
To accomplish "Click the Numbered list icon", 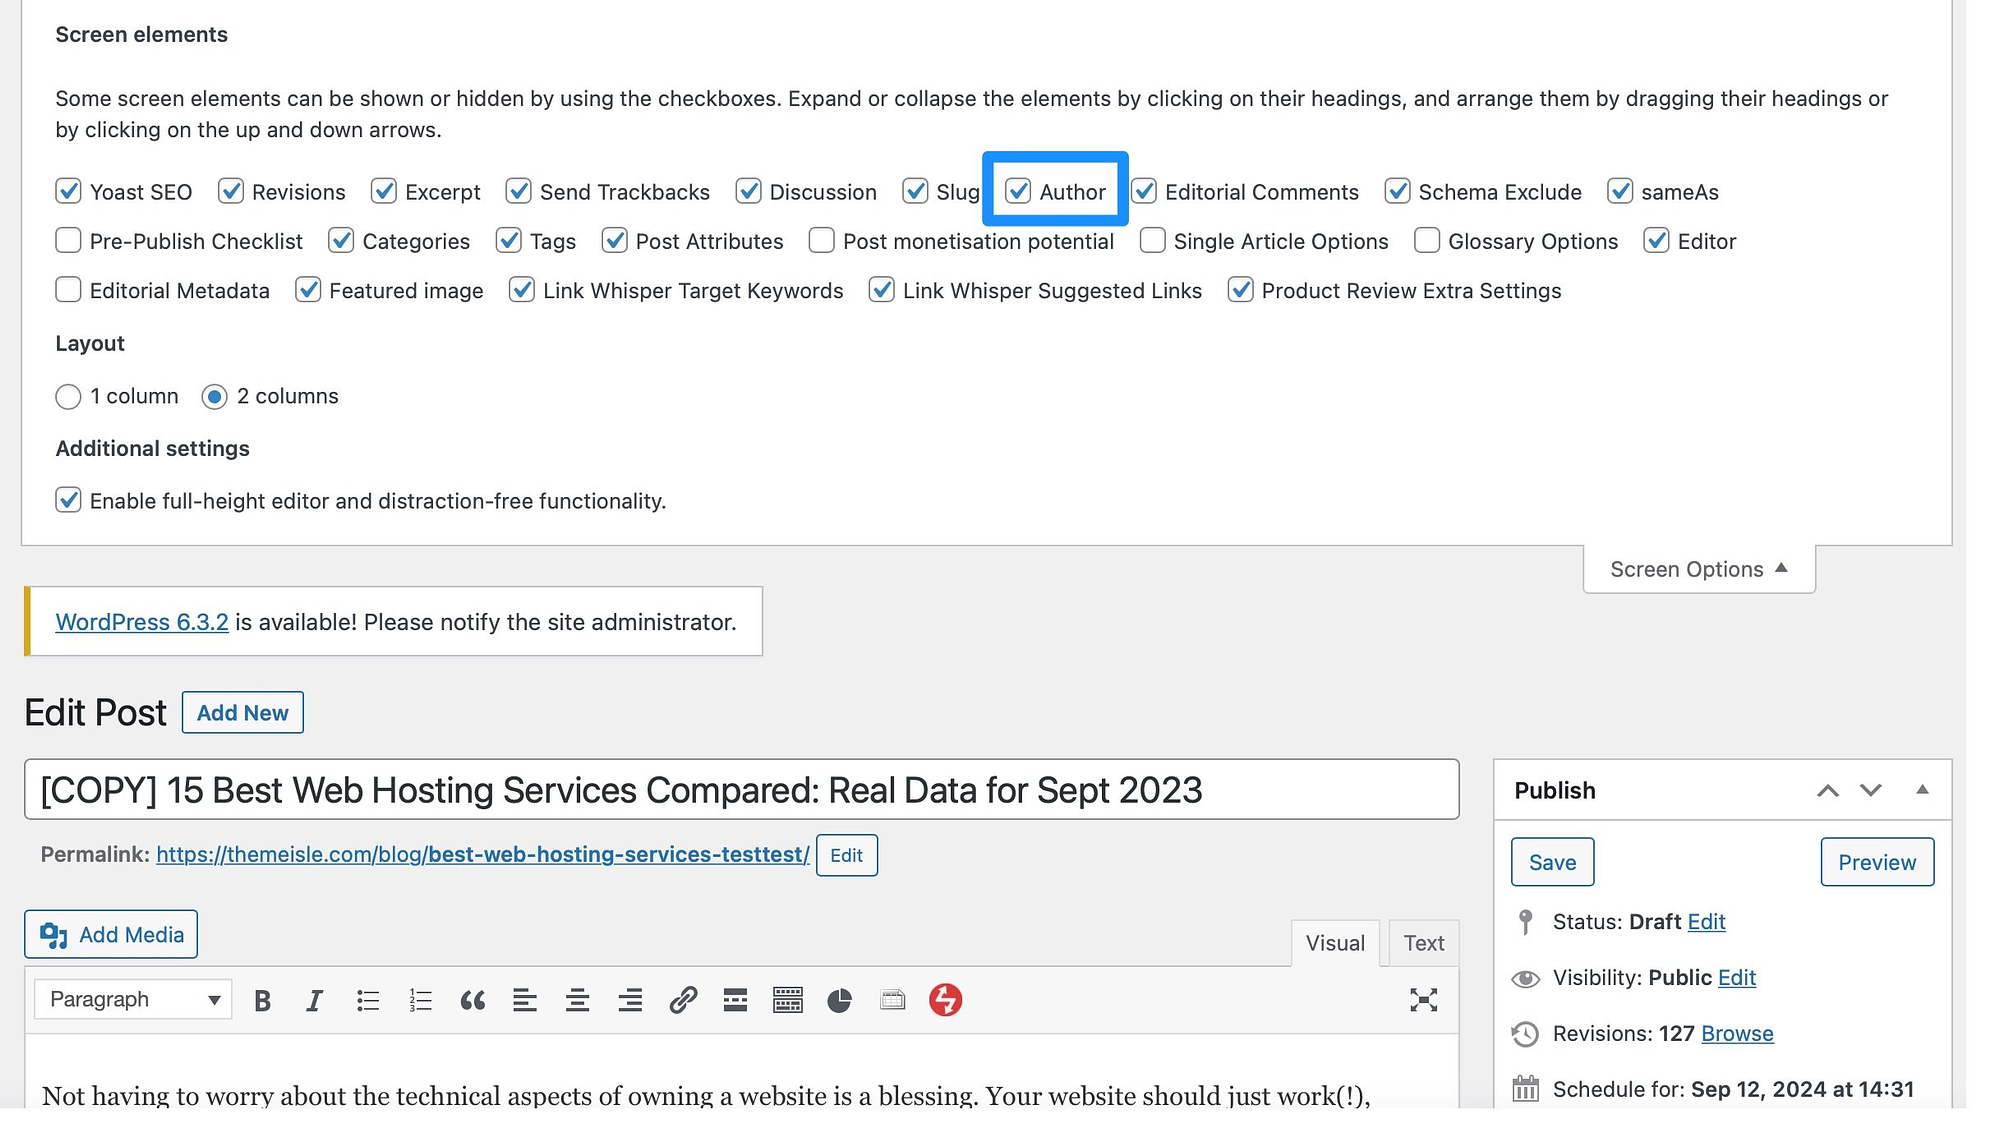I will 418,1000.
